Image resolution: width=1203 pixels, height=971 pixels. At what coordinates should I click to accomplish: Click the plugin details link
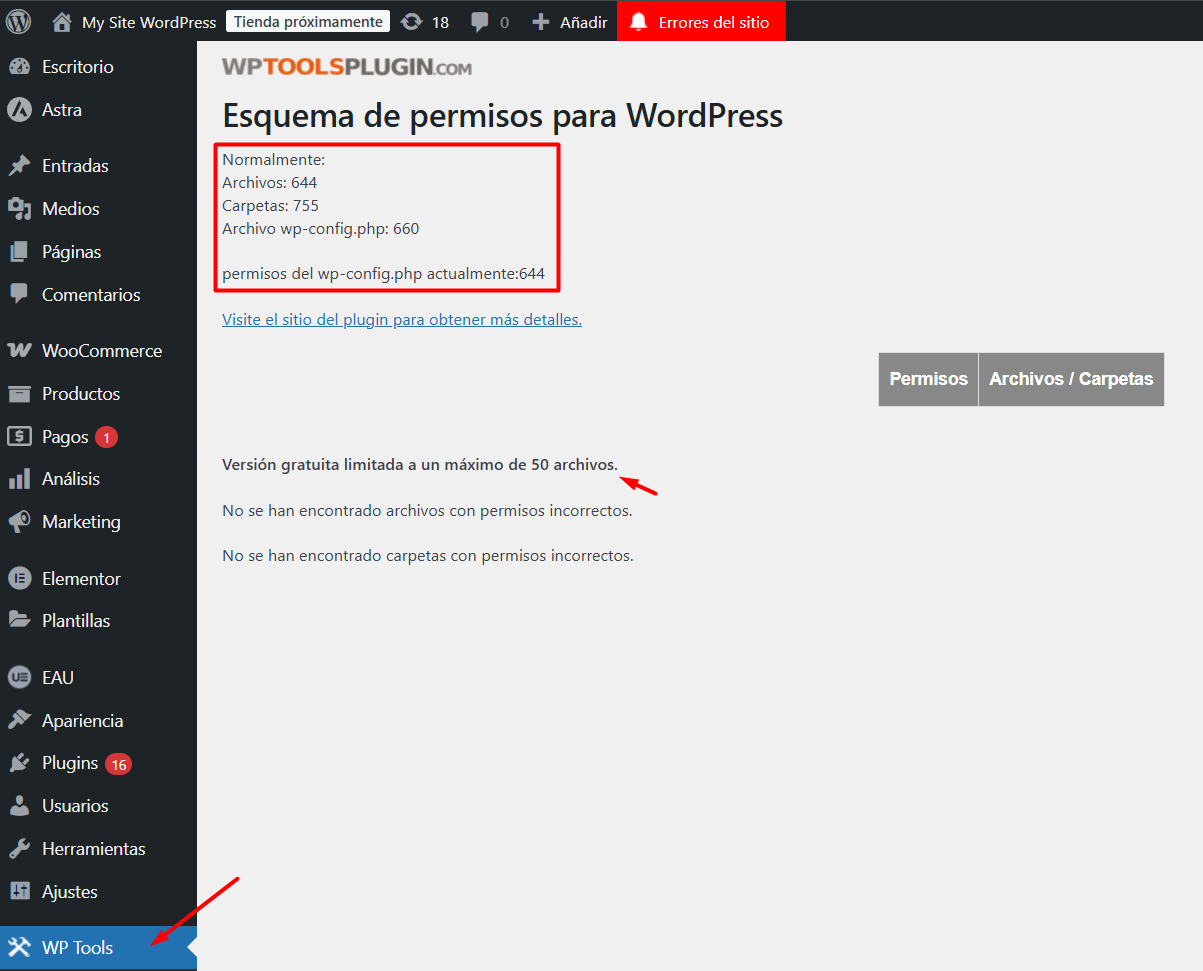tap(401, 319)
